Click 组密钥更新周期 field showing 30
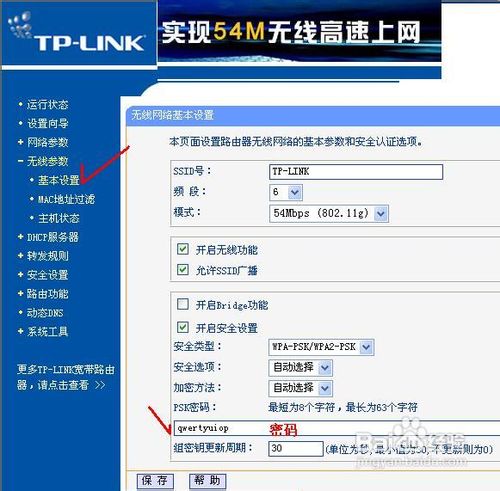The height and width of the screenshot is (491, 500). point(296,449)
